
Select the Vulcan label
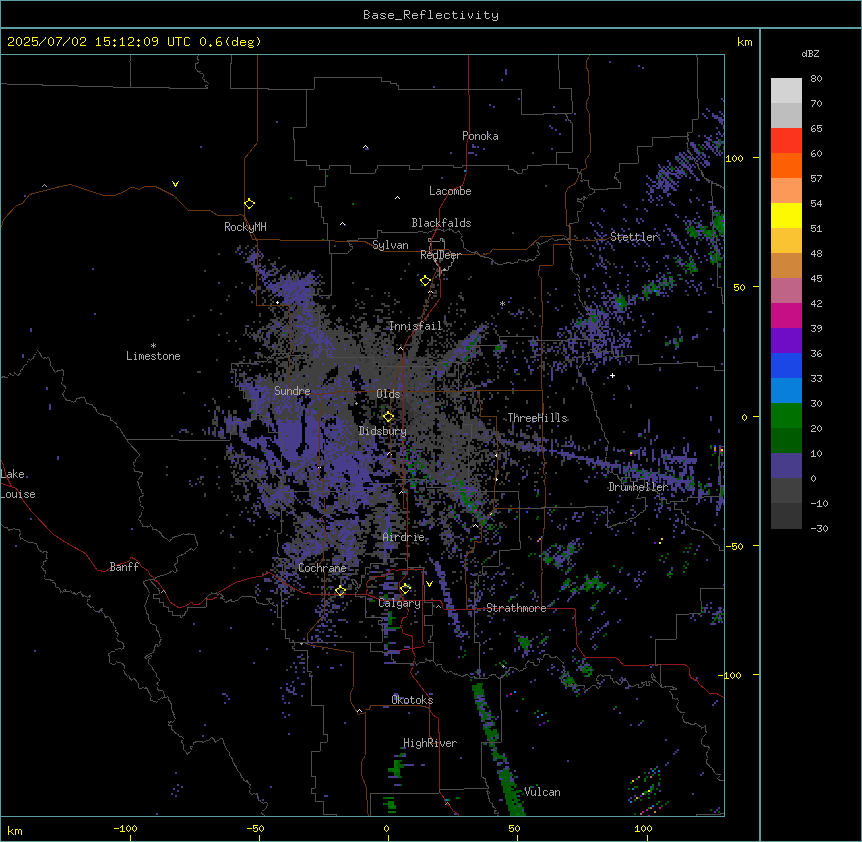(x=542, y=792)
